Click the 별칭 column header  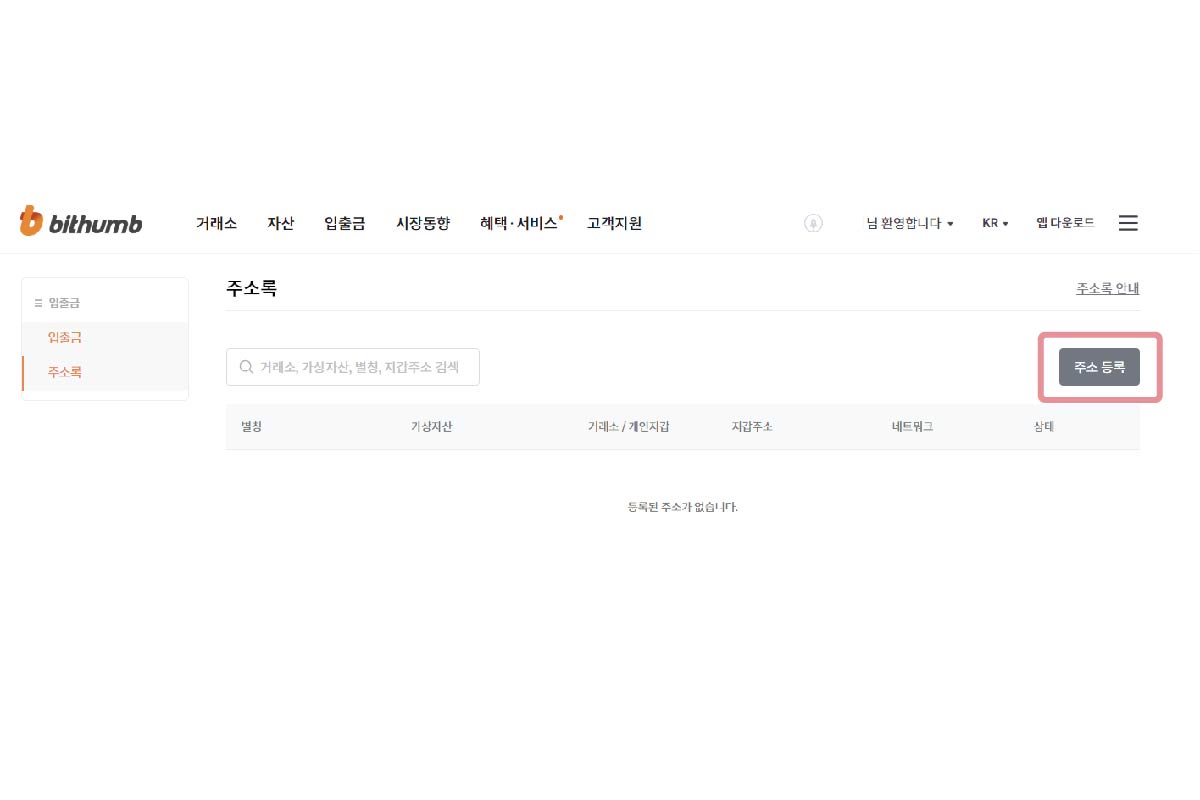251,427
